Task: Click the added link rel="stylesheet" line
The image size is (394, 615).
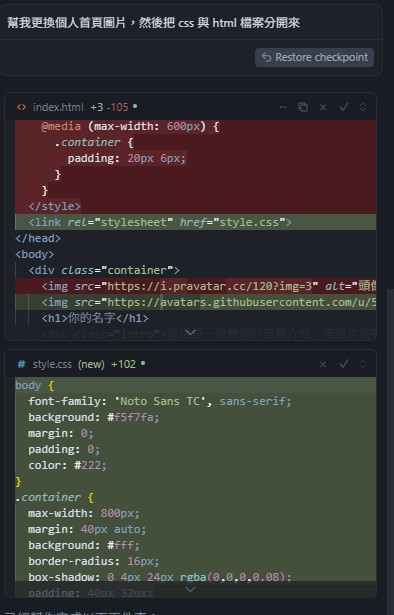Action: pos(195,222)
